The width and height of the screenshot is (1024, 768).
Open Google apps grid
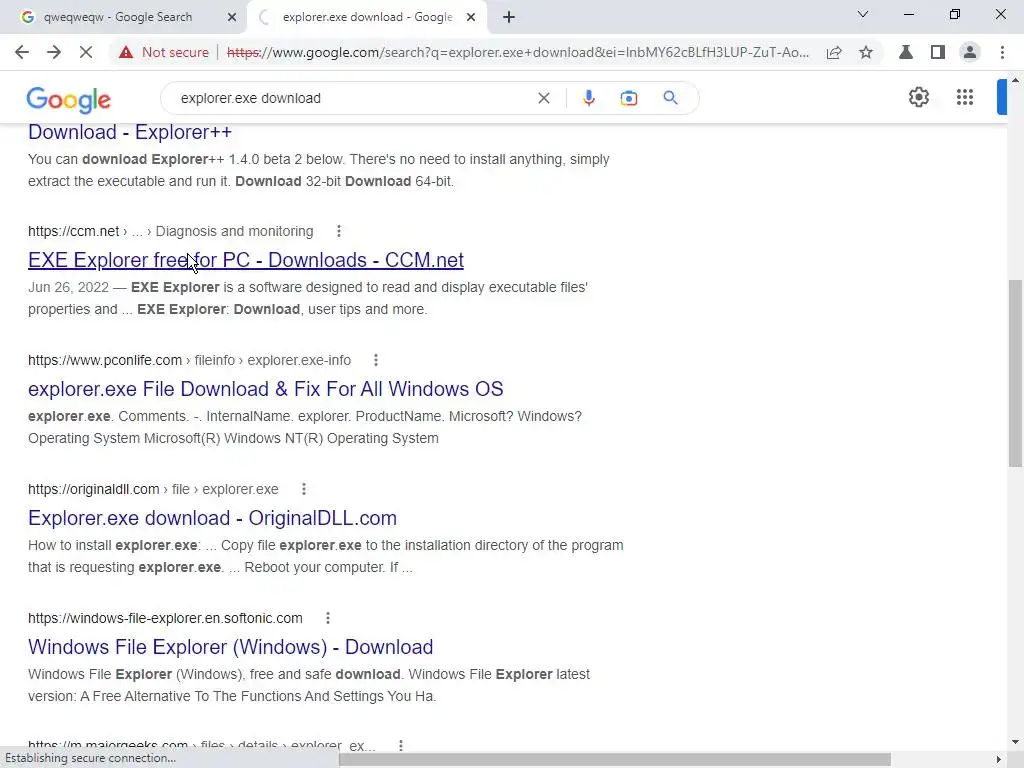[x=965, y=97]
